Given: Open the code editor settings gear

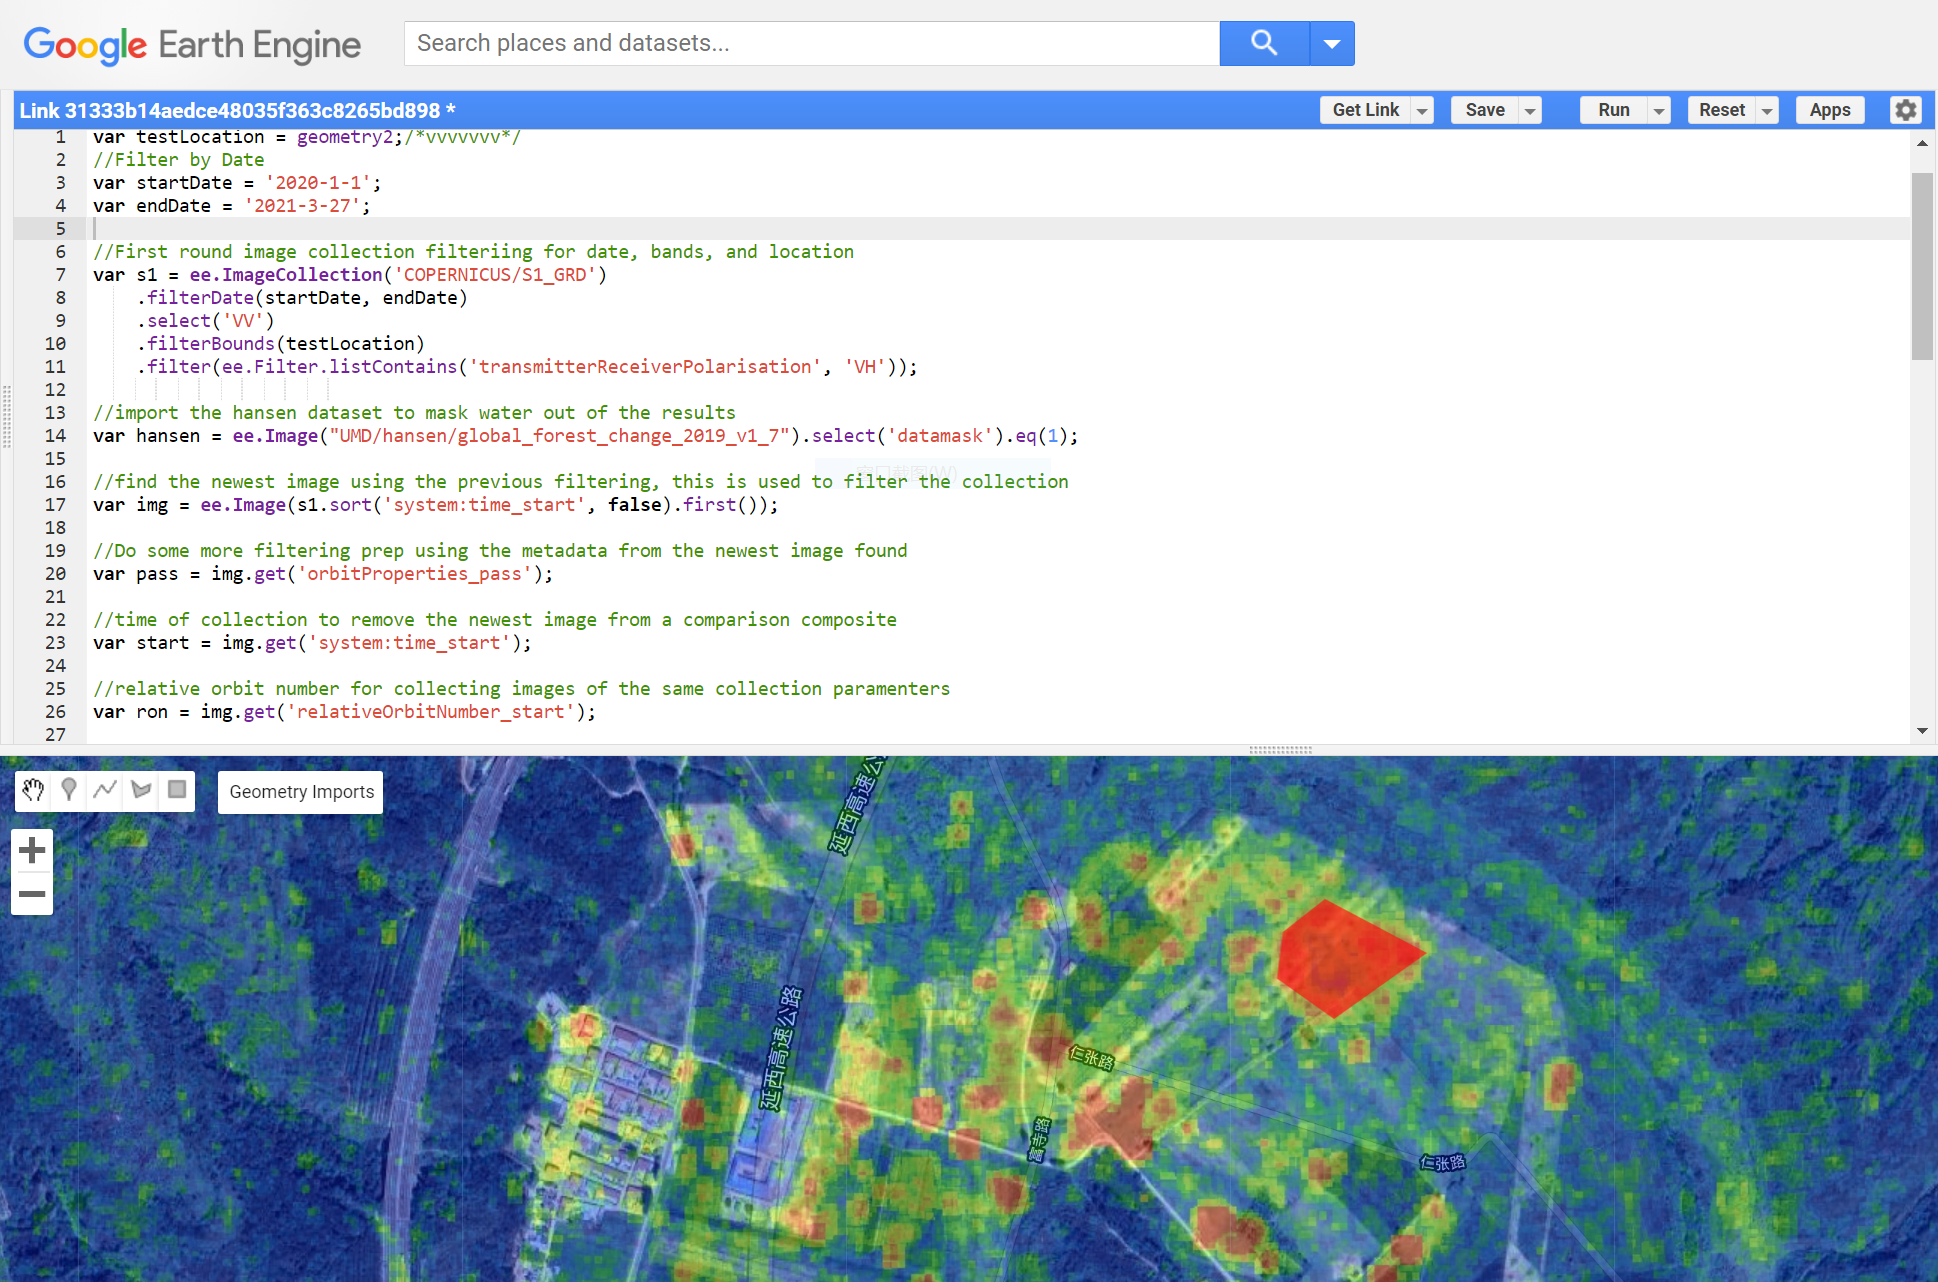Looking at the screenshot, I should (x=1905, y=110).
